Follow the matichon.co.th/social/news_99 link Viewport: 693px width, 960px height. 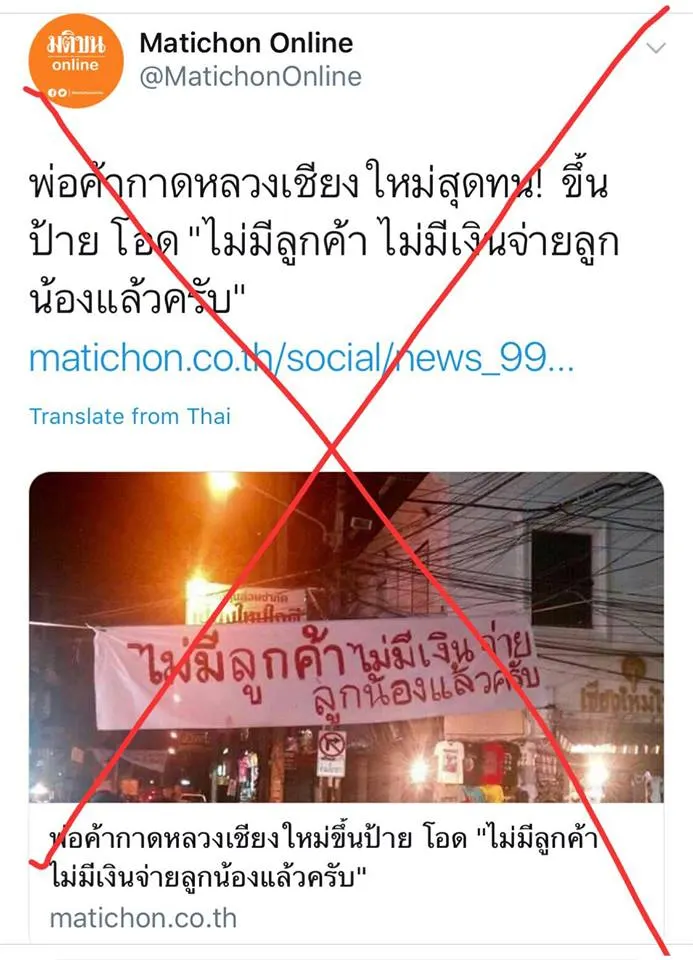click(x=301, y=358)
